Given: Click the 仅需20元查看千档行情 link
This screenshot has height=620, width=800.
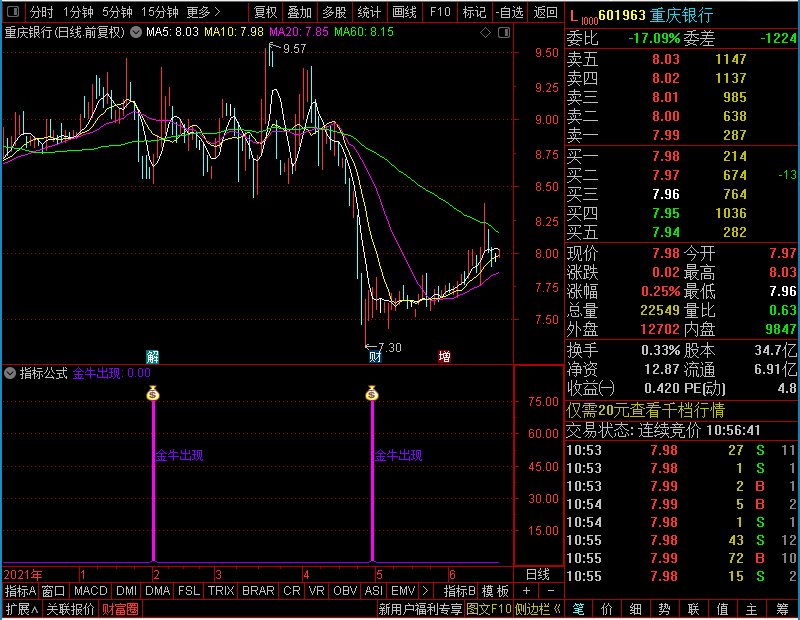Looking at the screenshot, I should (645, 410).
